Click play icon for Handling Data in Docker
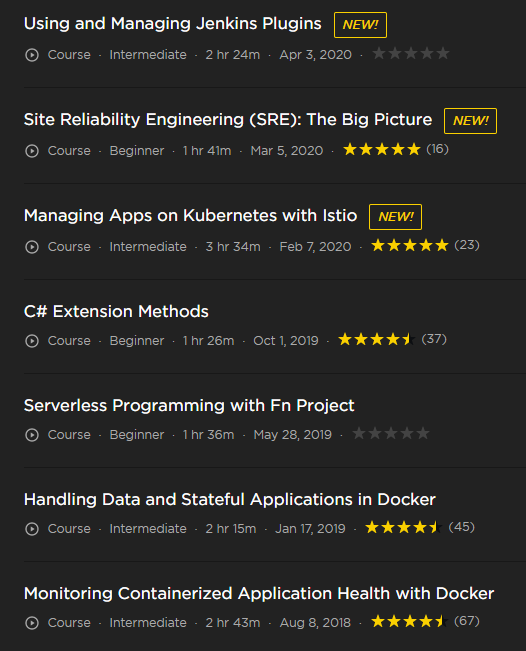This screenshot has height=651, width=526. pyautogui.click(x=32, y=529)
